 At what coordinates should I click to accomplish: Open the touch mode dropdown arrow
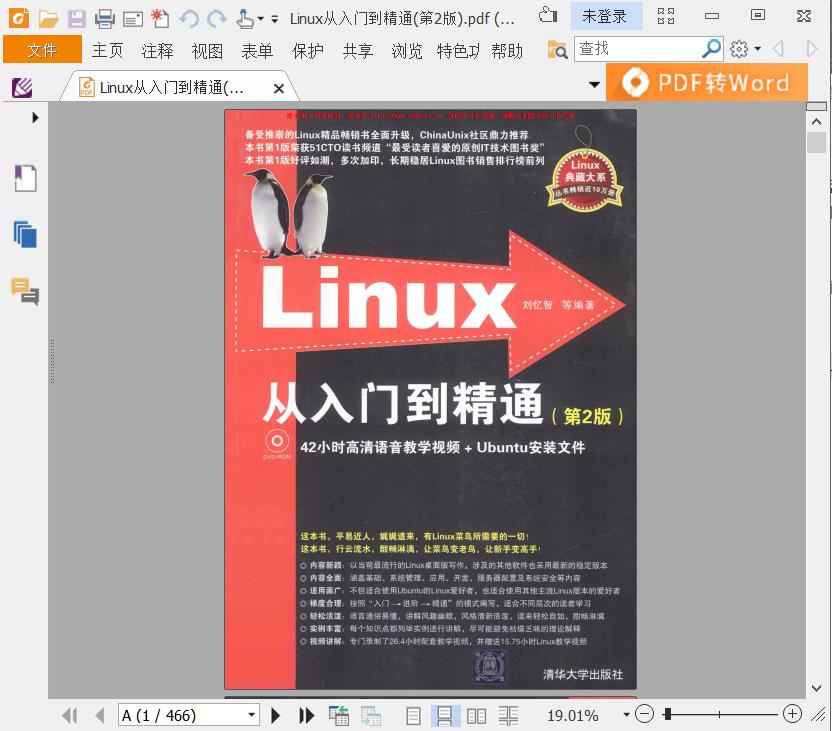point(261,19)
